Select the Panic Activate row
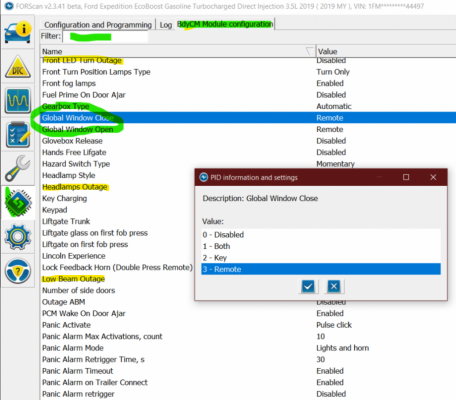The width and height of the screenshot is (456, 400). pos(248,325)
